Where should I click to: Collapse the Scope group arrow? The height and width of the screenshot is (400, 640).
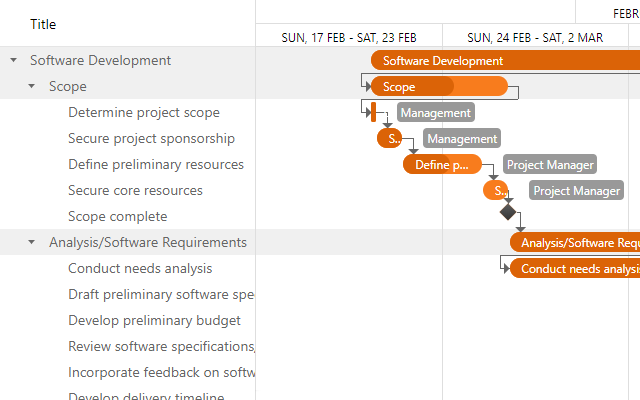(32, 86)
